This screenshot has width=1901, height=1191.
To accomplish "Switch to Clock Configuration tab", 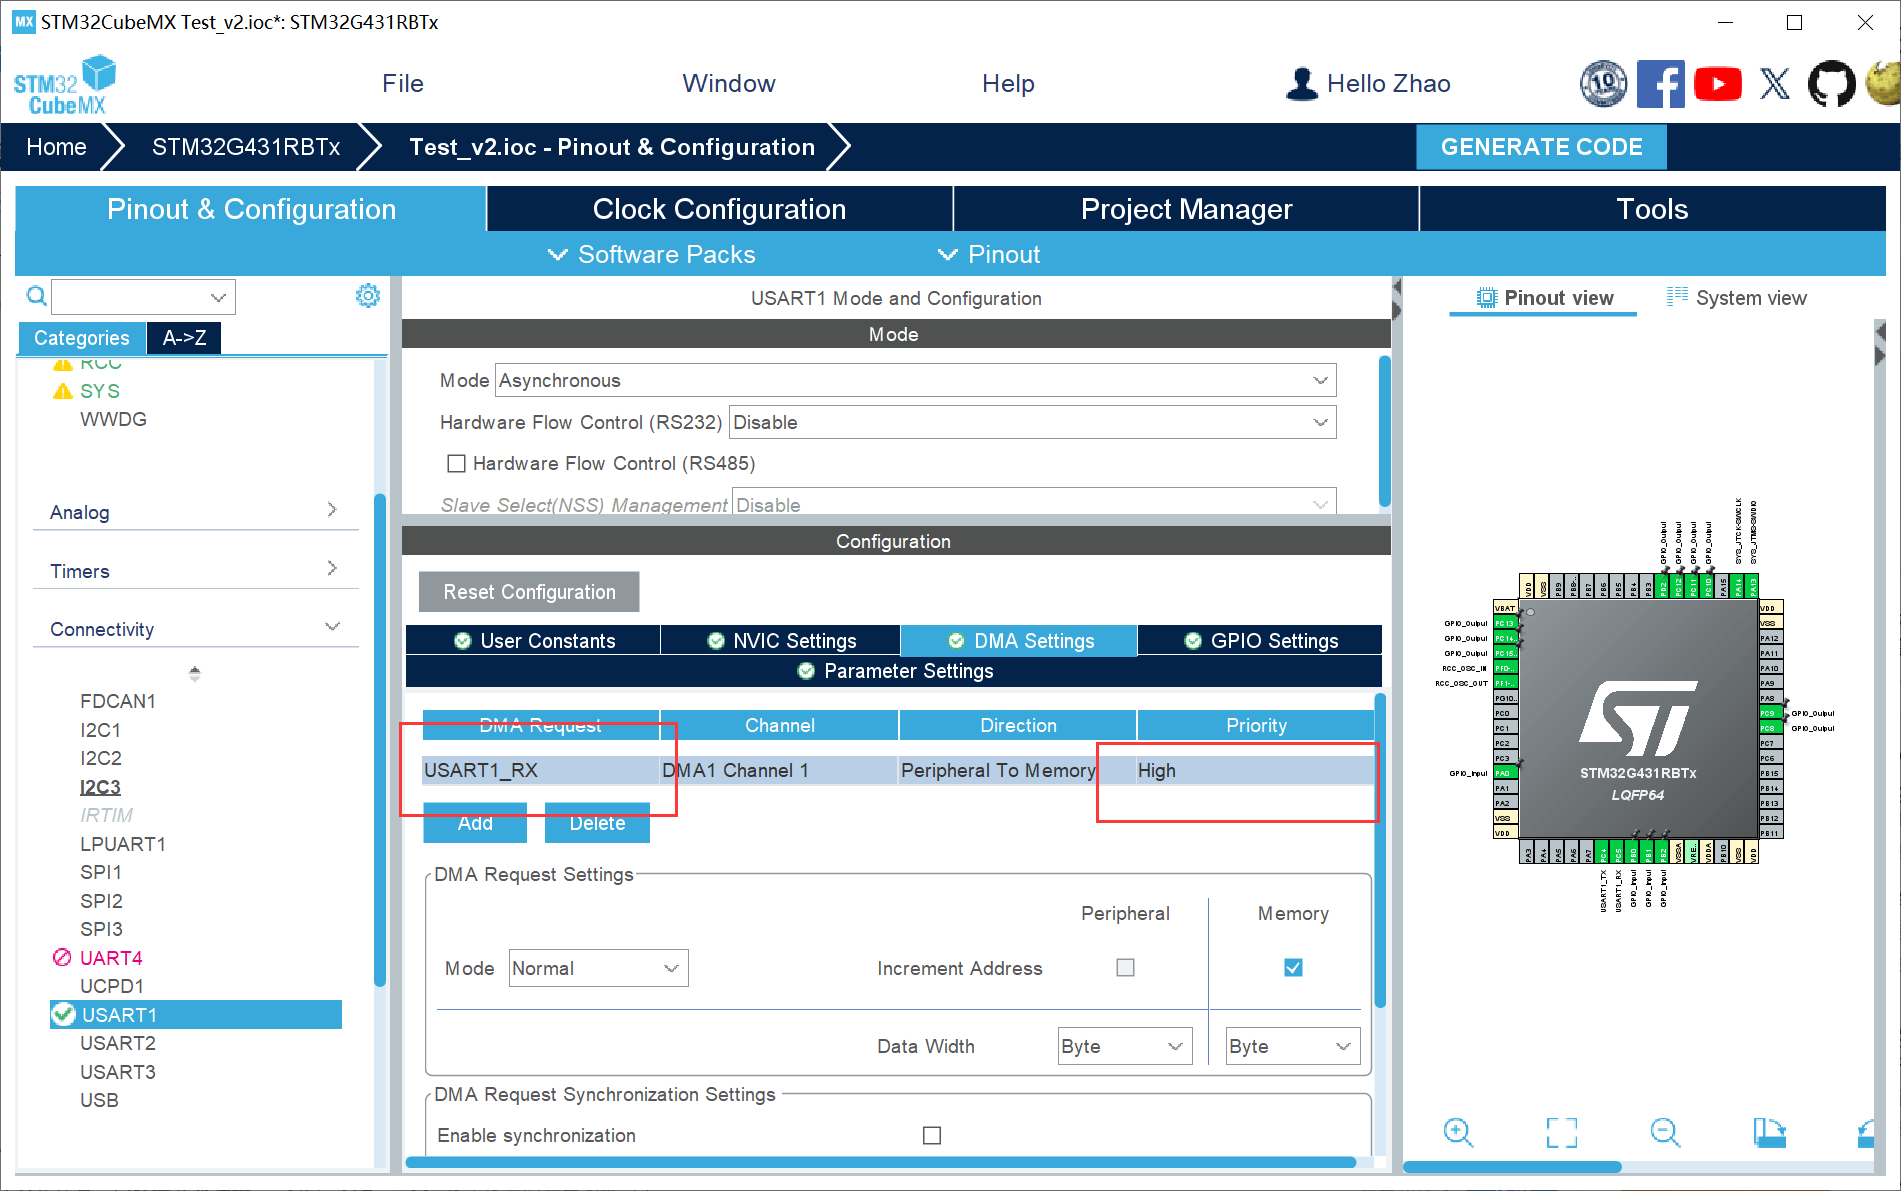I will (719, 209).
